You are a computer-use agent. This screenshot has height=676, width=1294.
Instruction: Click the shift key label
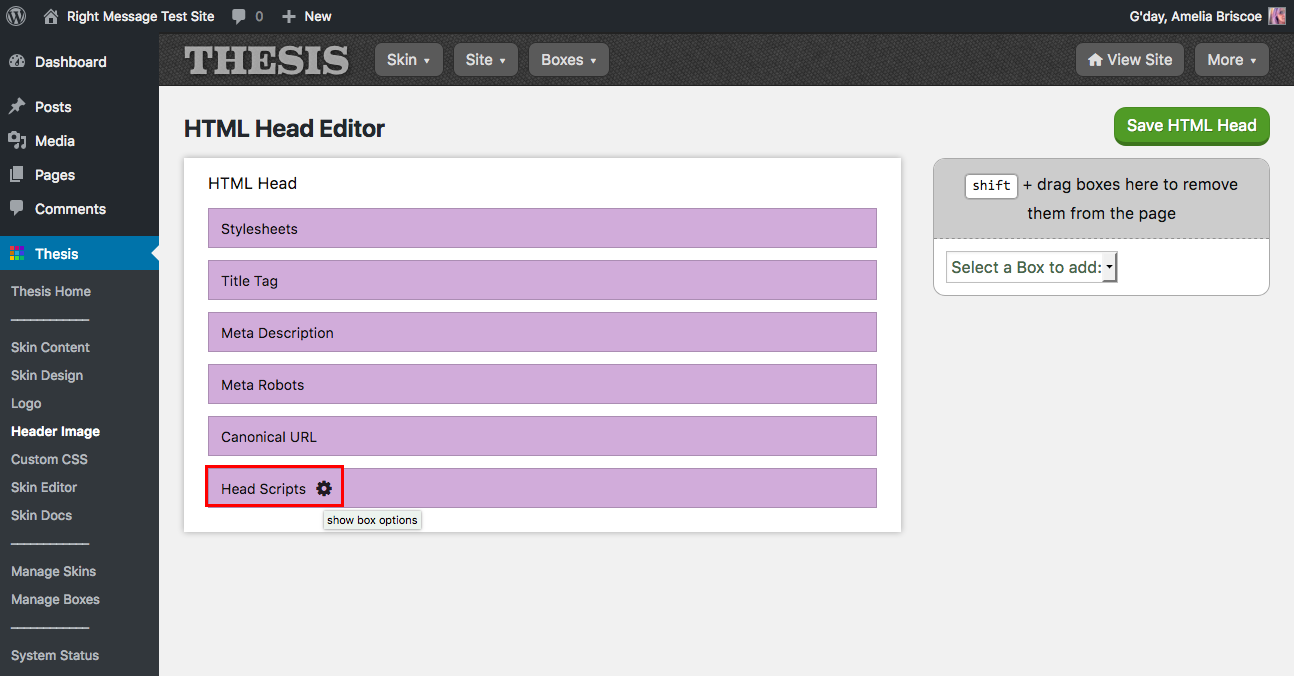[x=991, y=186]
